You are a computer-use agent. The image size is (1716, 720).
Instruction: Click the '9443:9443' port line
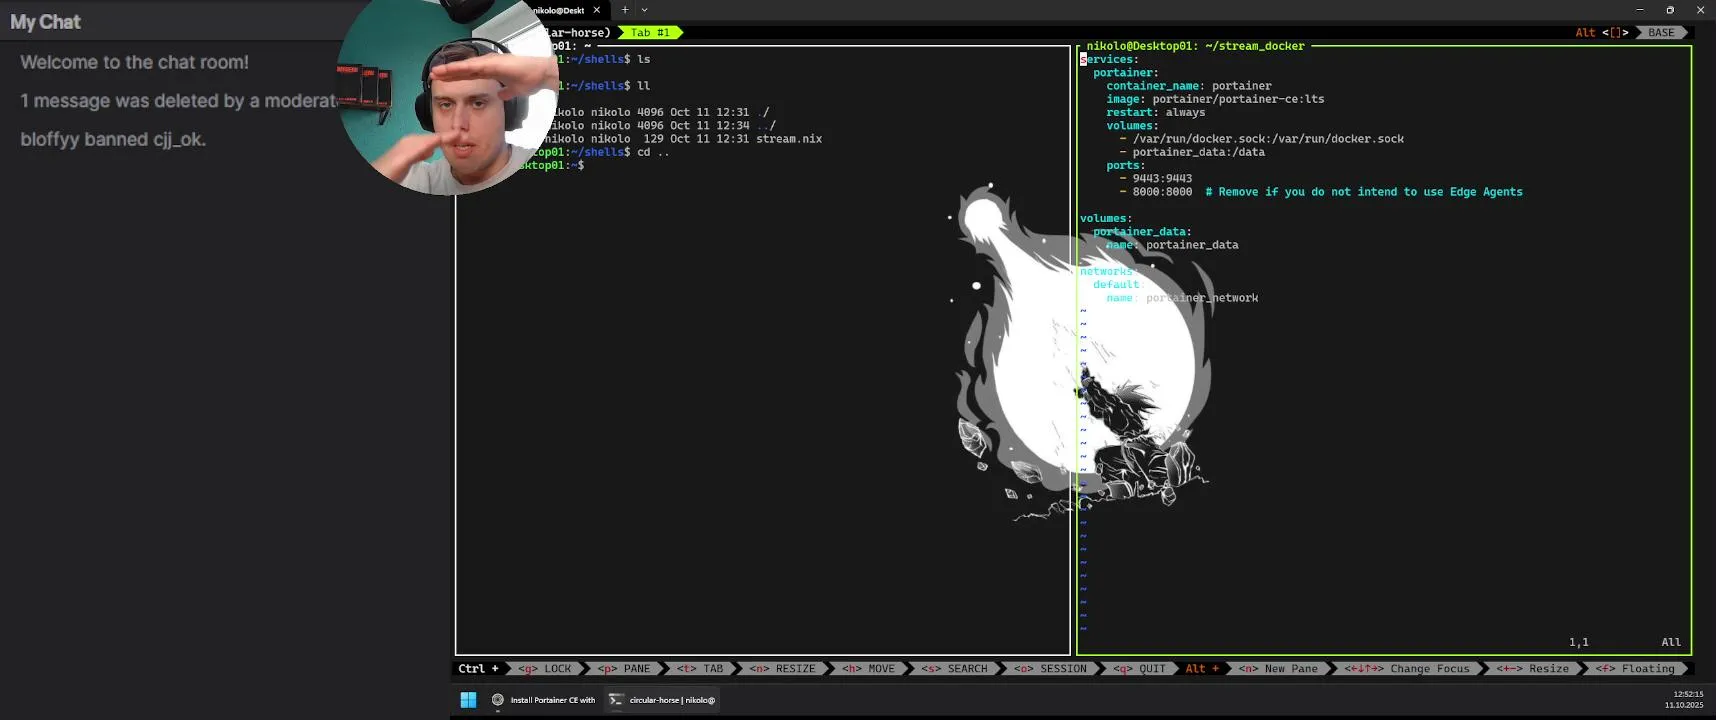click(x=1156, y=178)
